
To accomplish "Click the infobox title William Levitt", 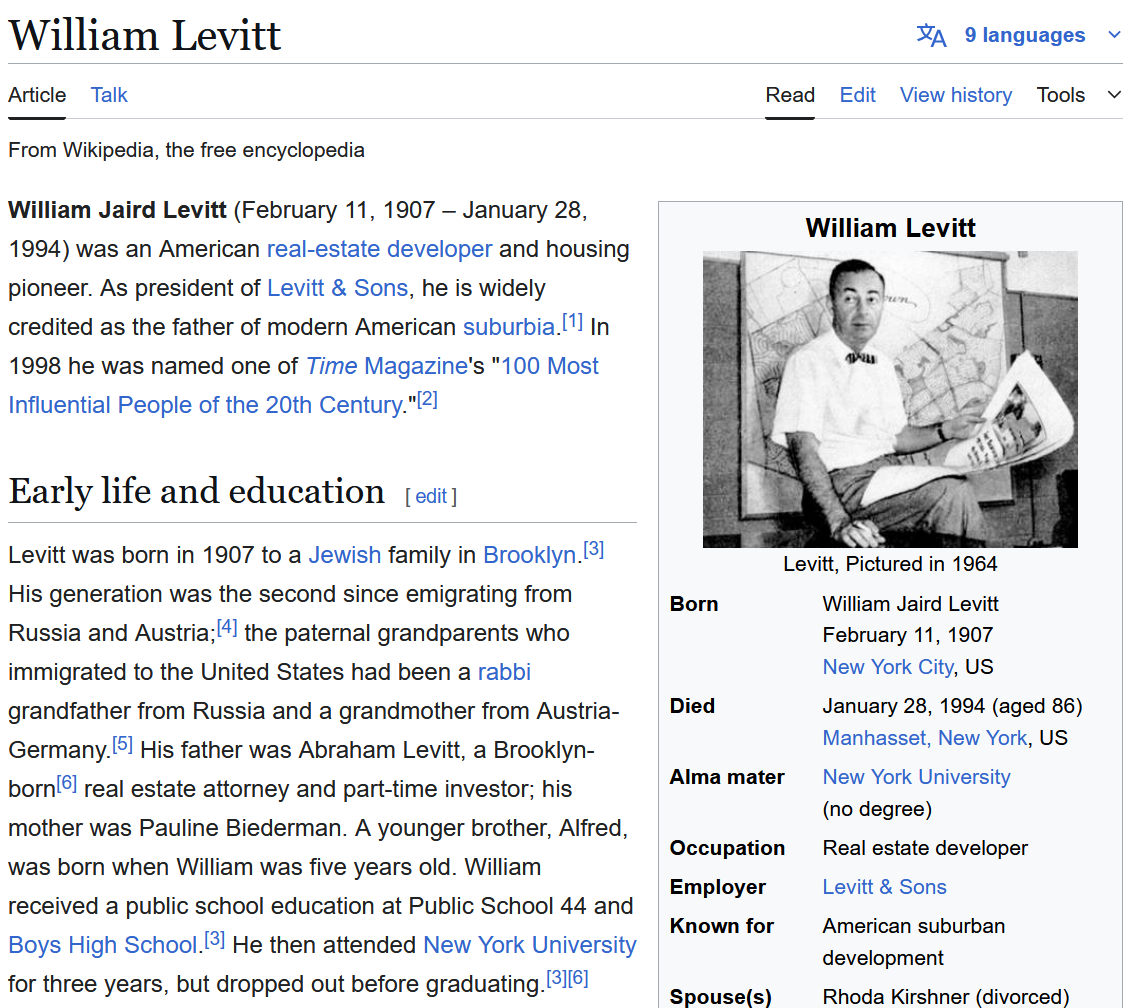I will [890, 228].
